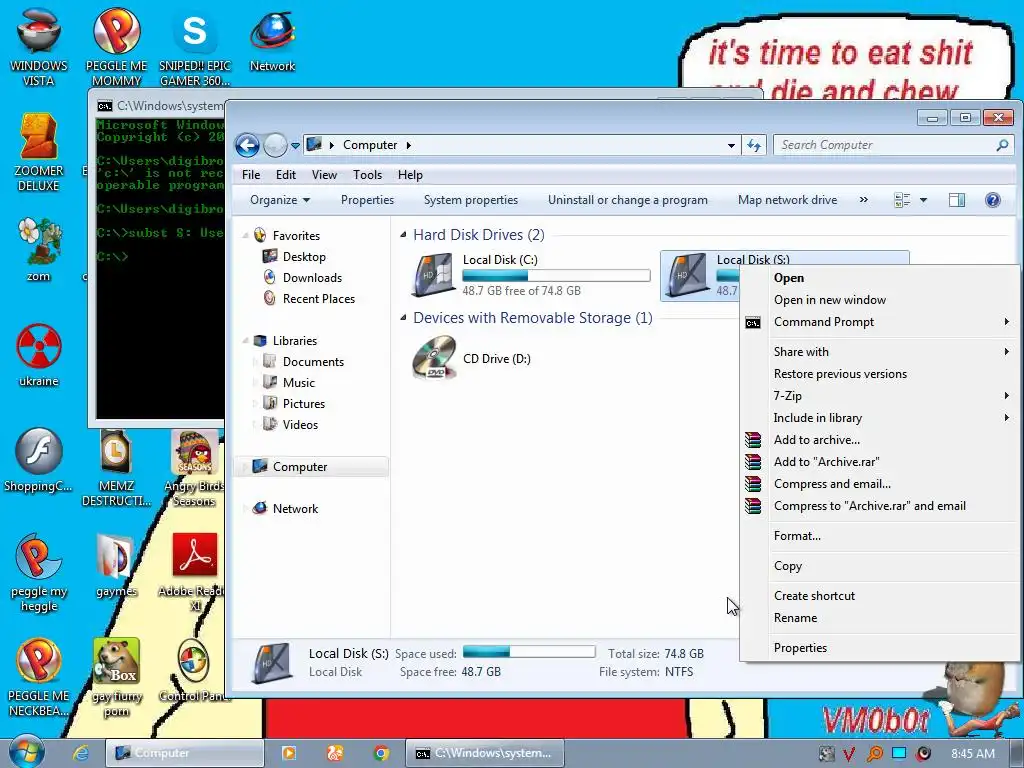
Task: Select the Documents library
Action: pos(313,362)
